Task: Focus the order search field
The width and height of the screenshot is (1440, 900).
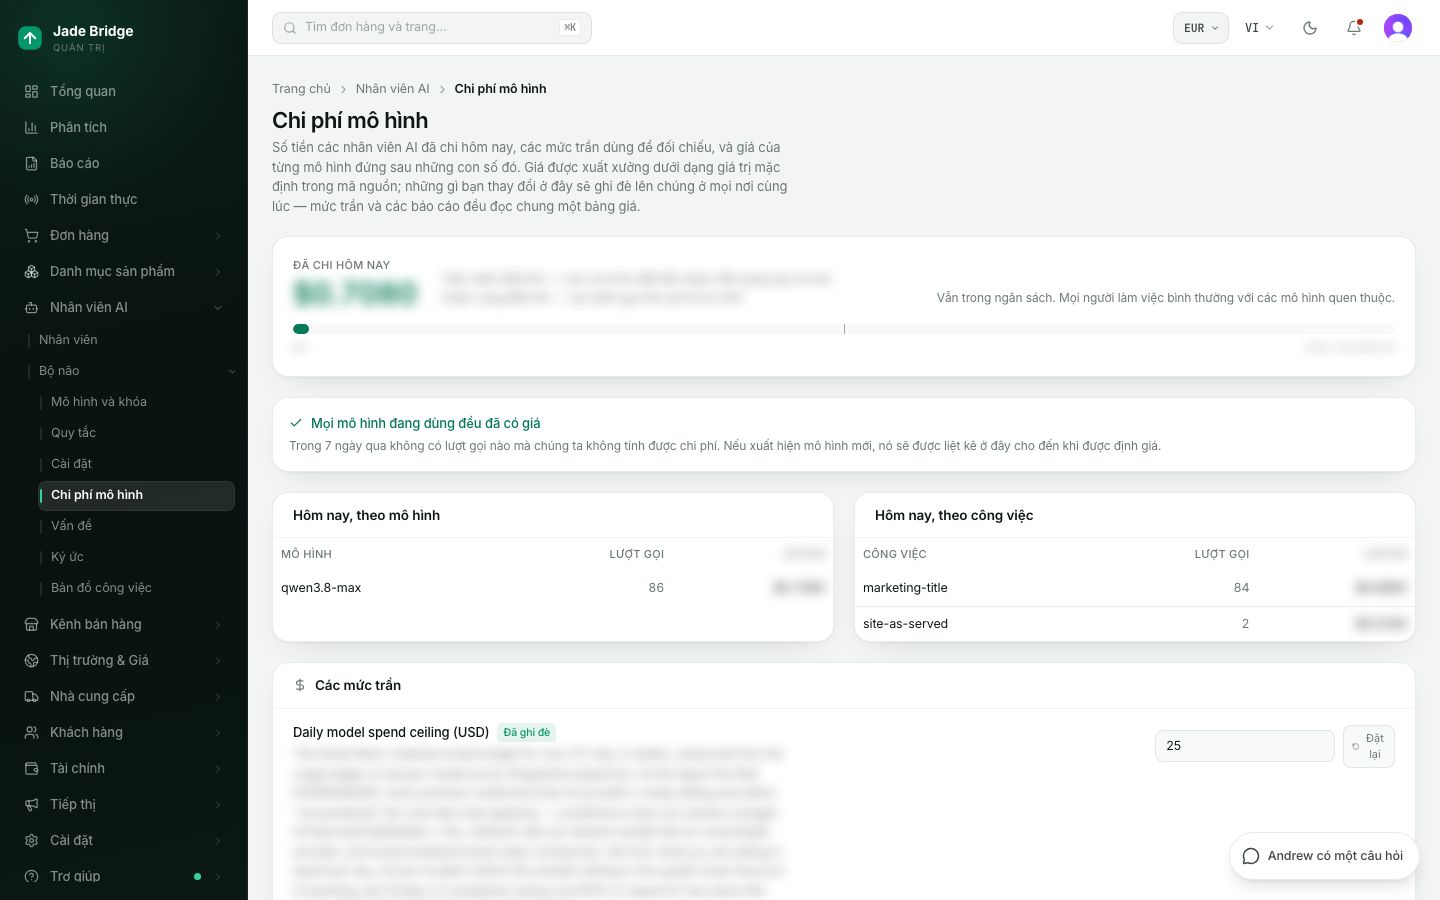Action: pos(432,28)
